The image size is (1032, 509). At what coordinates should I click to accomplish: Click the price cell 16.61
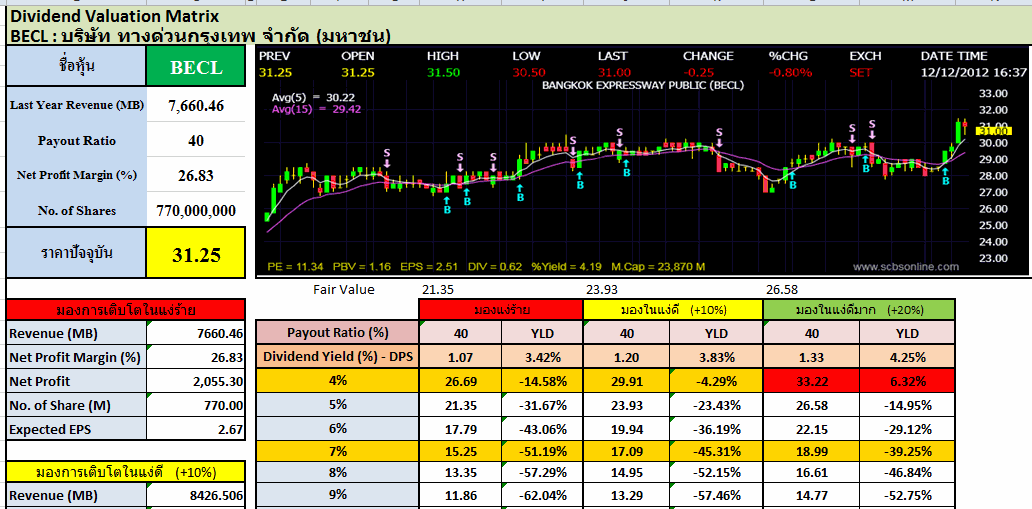[812, 471]
